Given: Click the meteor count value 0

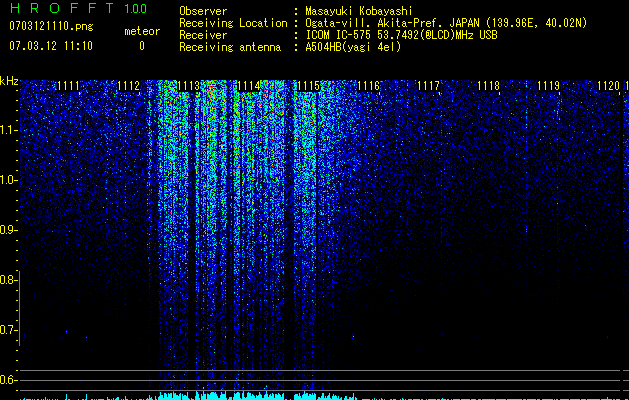Looking at the screenshot, I should pyautogui.click(x=142, y=46).
